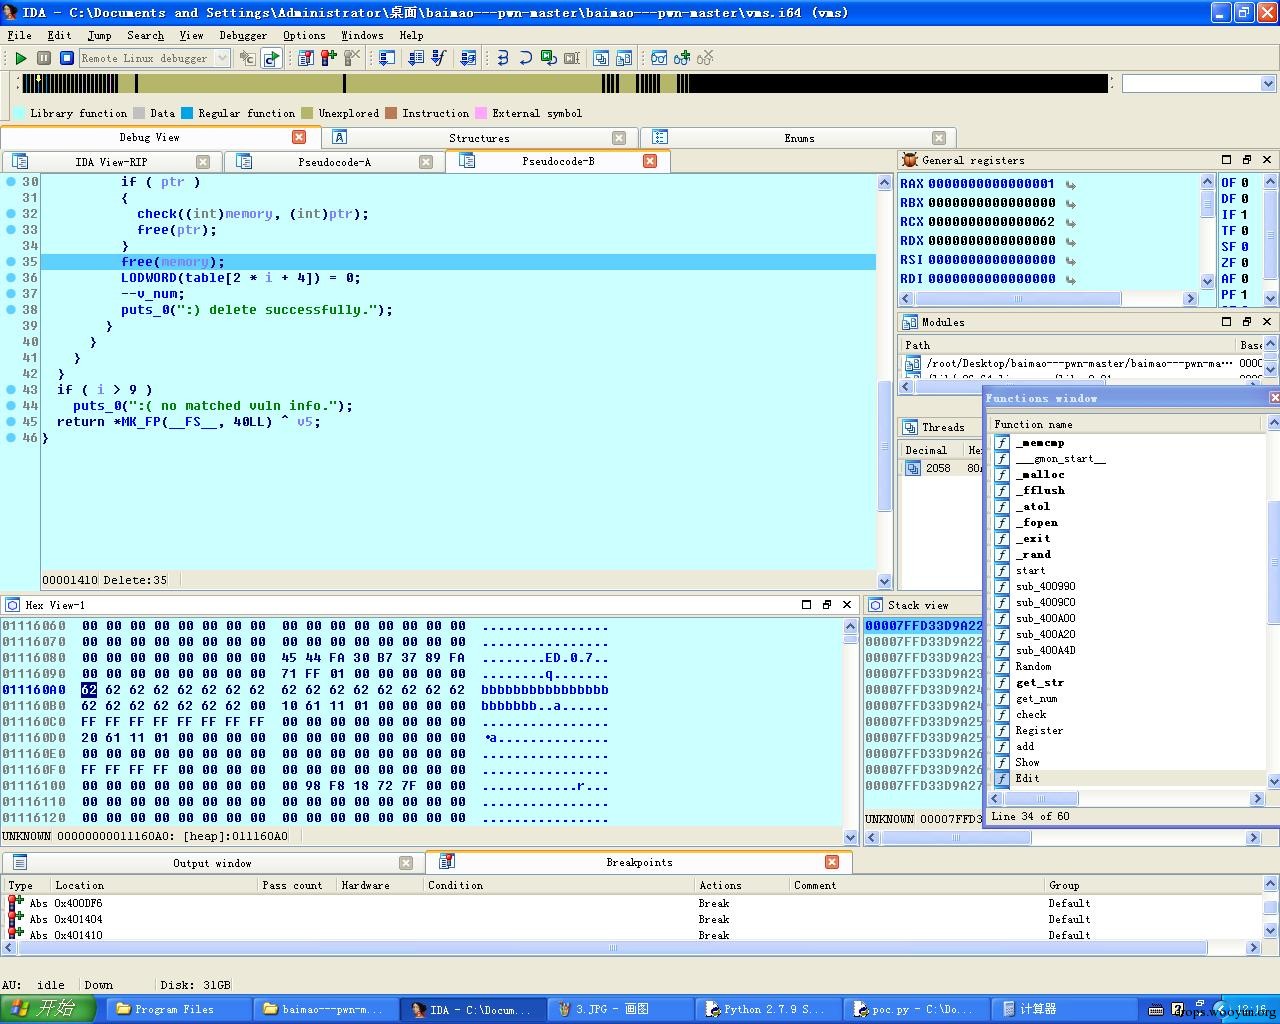The width and height of the screenshot is (1280, 1024).
Task: Click the green Start process play icon
Action: point(20,58)
